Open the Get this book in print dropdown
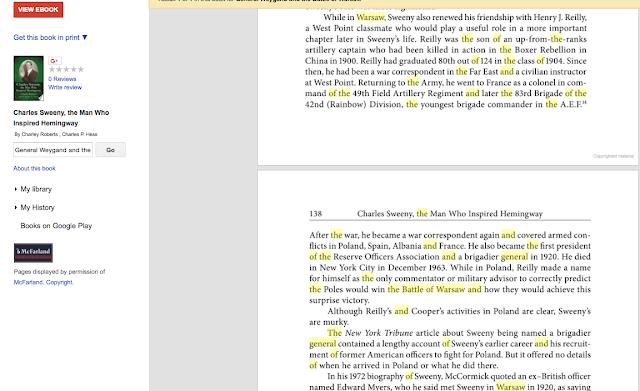The image size is (640, 391). pos(50,38)
